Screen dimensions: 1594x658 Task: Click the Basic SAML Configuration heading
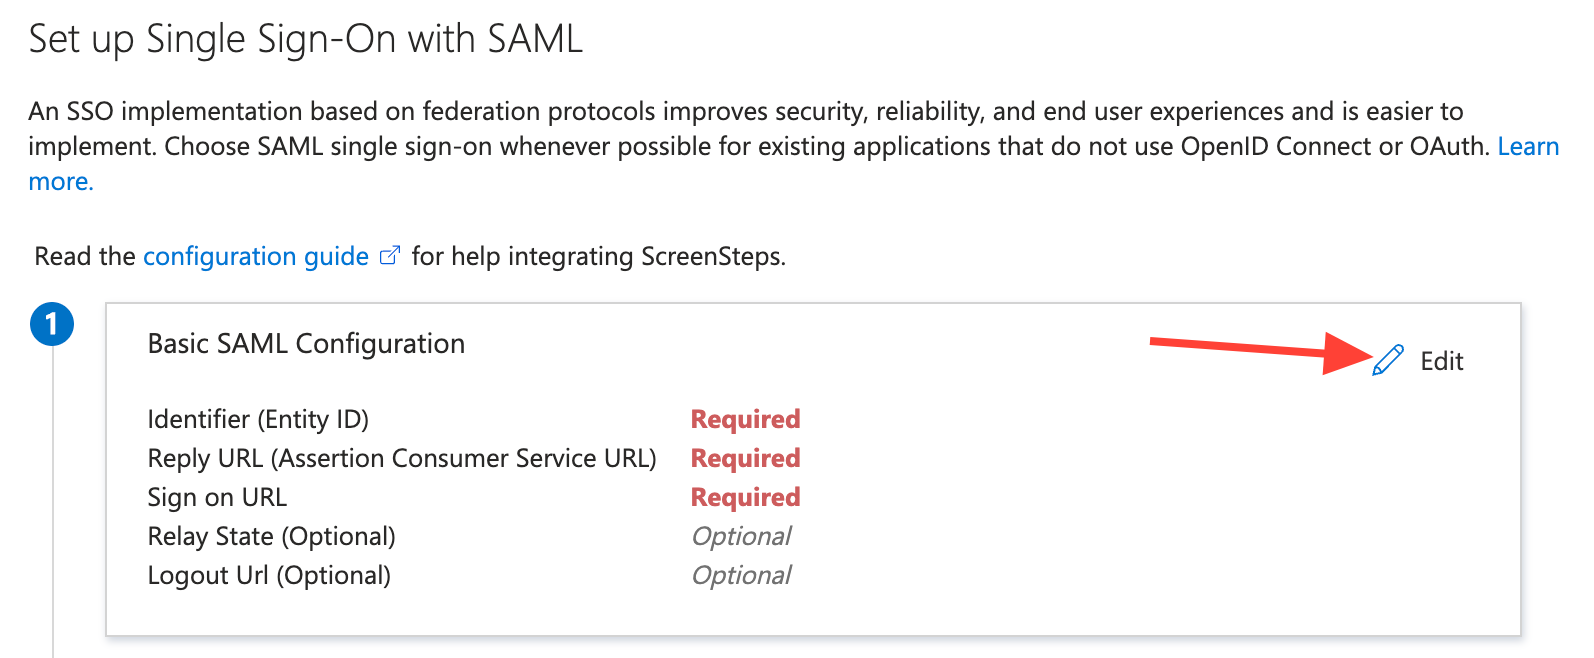306,344
